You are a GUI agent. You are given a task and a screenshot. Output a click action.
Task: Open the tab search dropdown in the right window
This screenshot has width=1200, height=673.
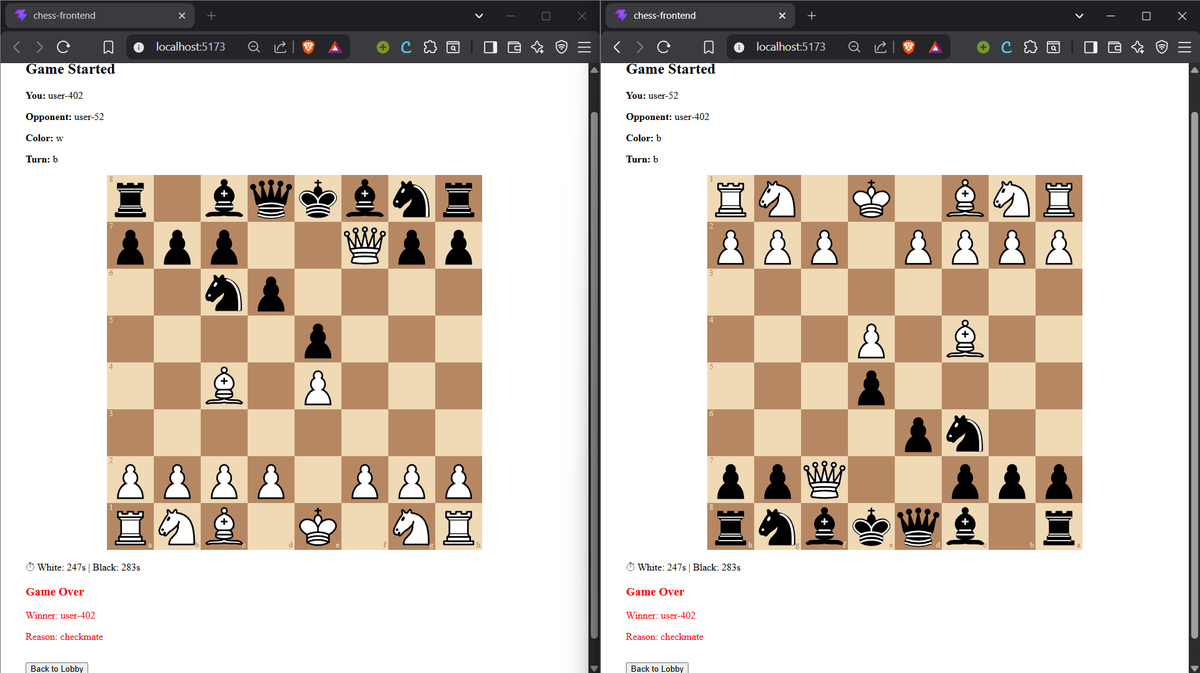[x=1078, y=15]
